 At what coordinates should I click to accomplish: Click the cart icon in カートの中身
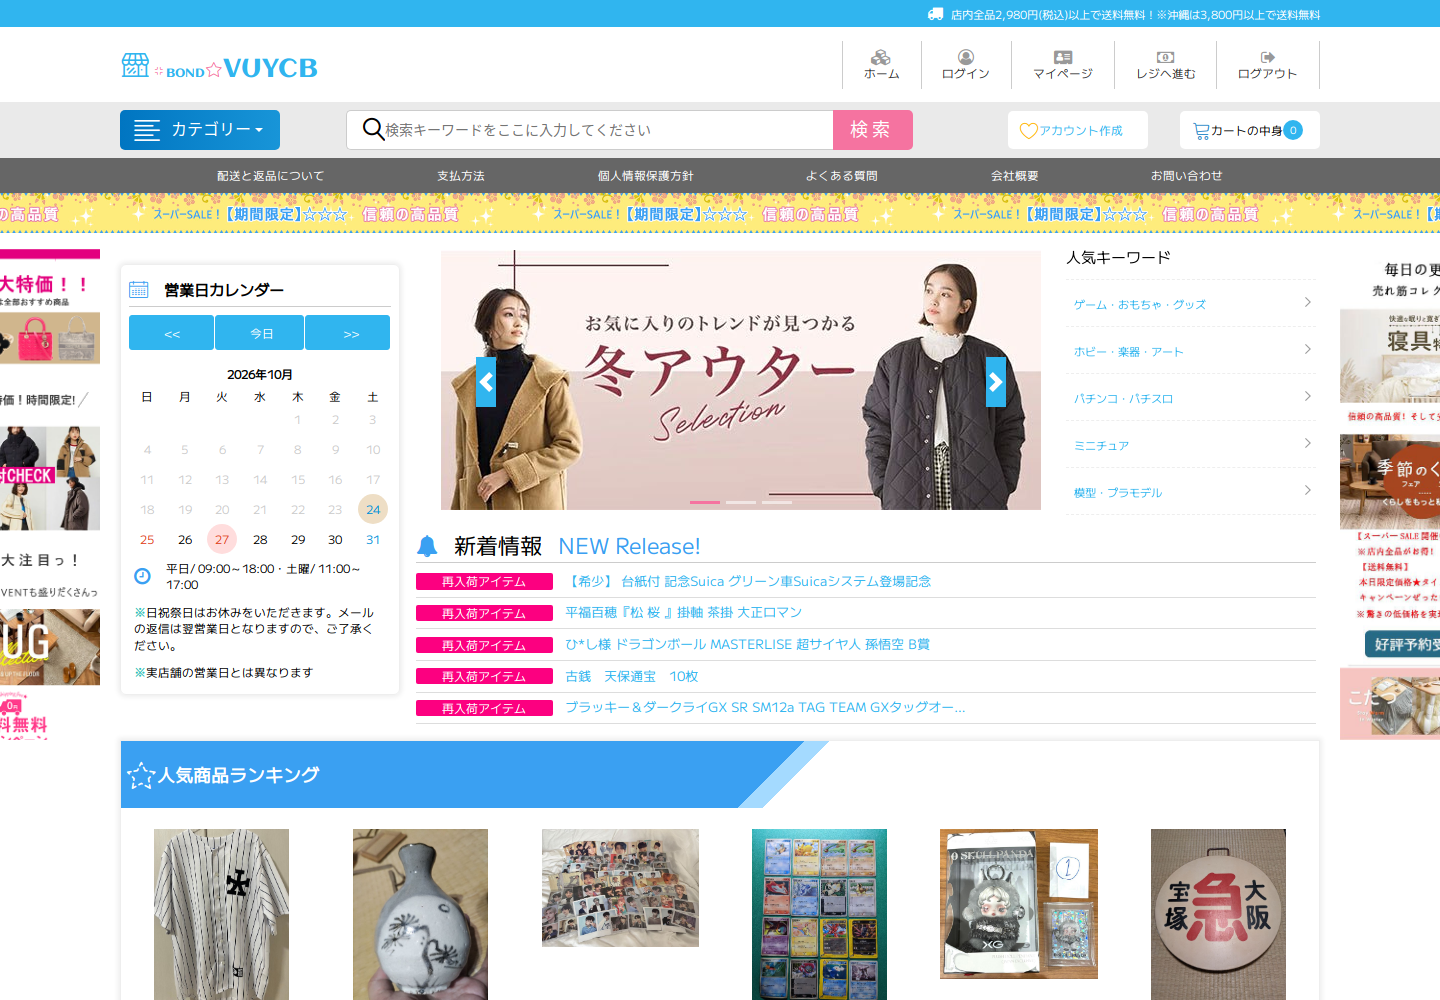click(x=1201, y=131)
